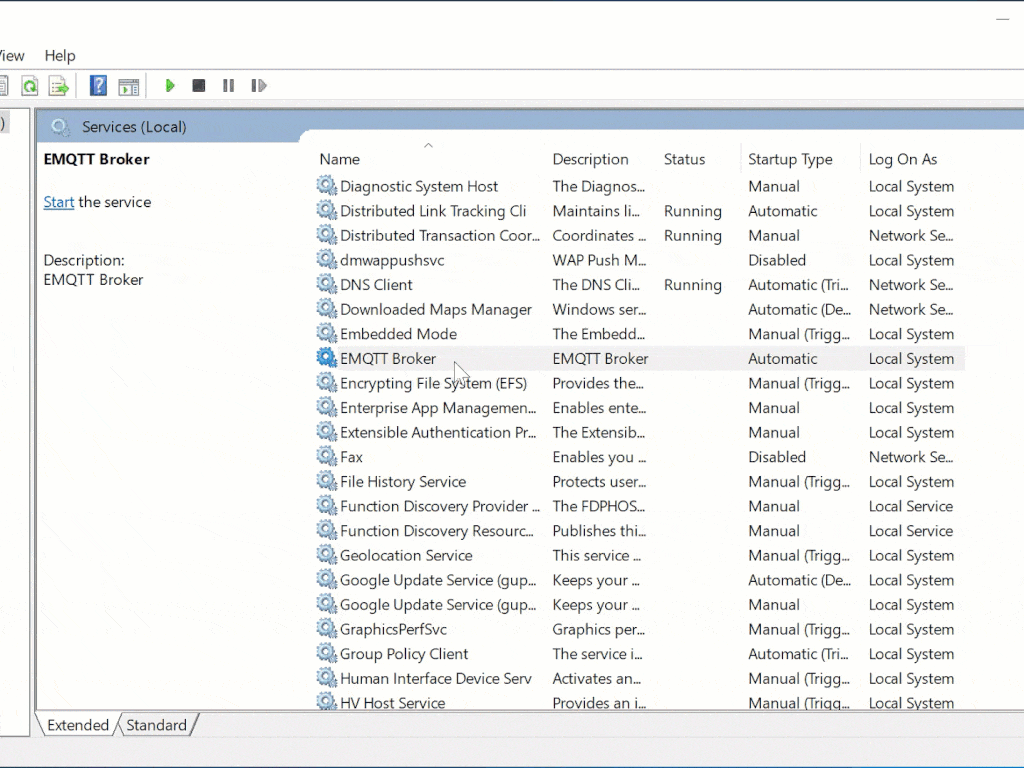Click the GraphicsPerfSvc gear icon
This screenshot has width=1024, height=768.
(x=327, y=628)
